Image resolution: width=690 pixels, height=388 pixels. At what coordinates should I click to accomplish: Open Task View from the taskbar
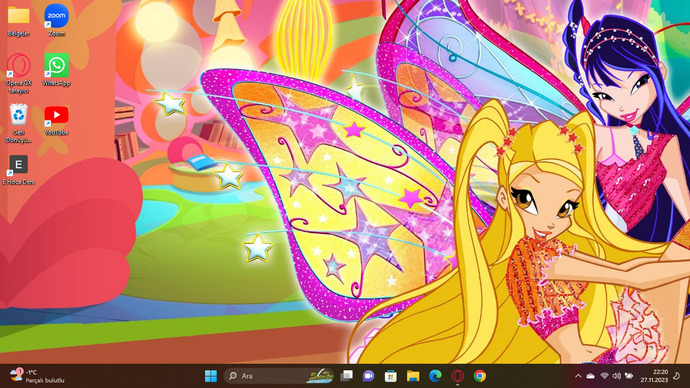[x=347, y=376]
